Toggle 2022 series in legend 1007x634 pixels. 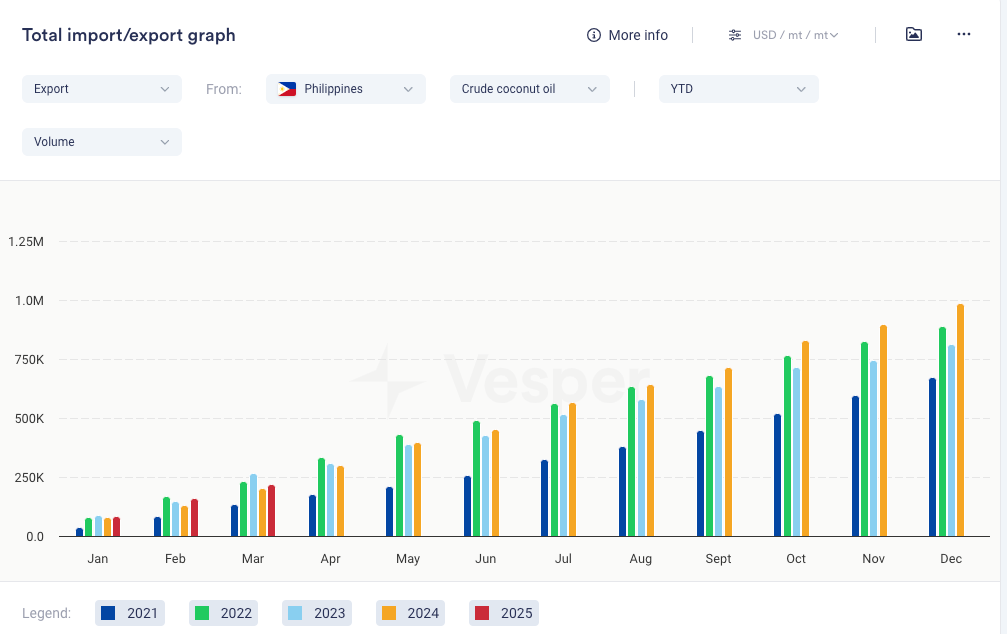pyautogui.click(x=224, y=613)
